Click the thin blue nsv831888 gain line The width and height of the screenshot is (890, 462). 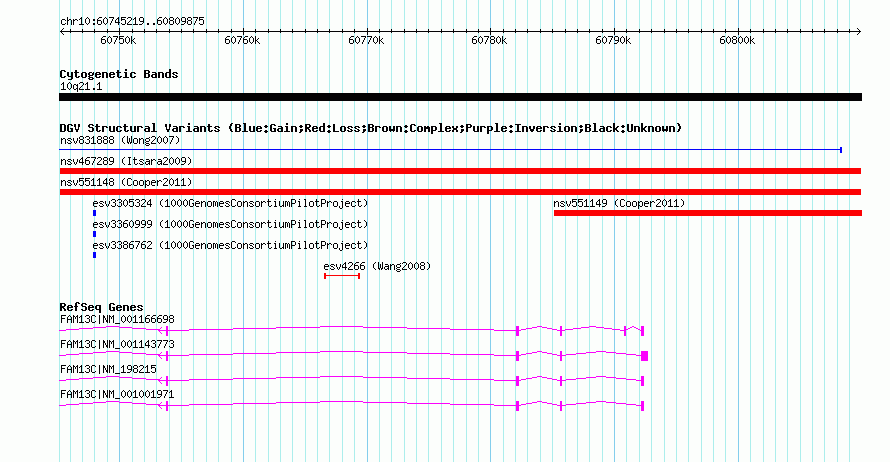[x=450, y=150]
